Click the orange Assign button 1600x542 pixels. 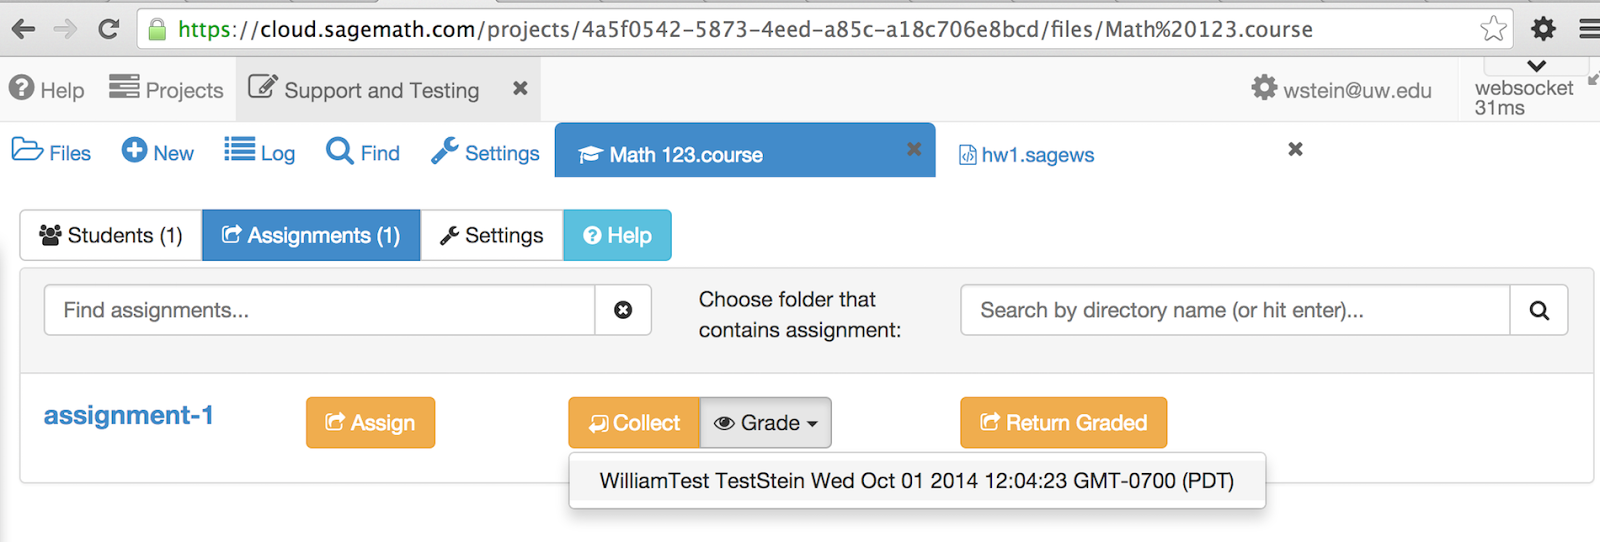click(x=370, y=423)
